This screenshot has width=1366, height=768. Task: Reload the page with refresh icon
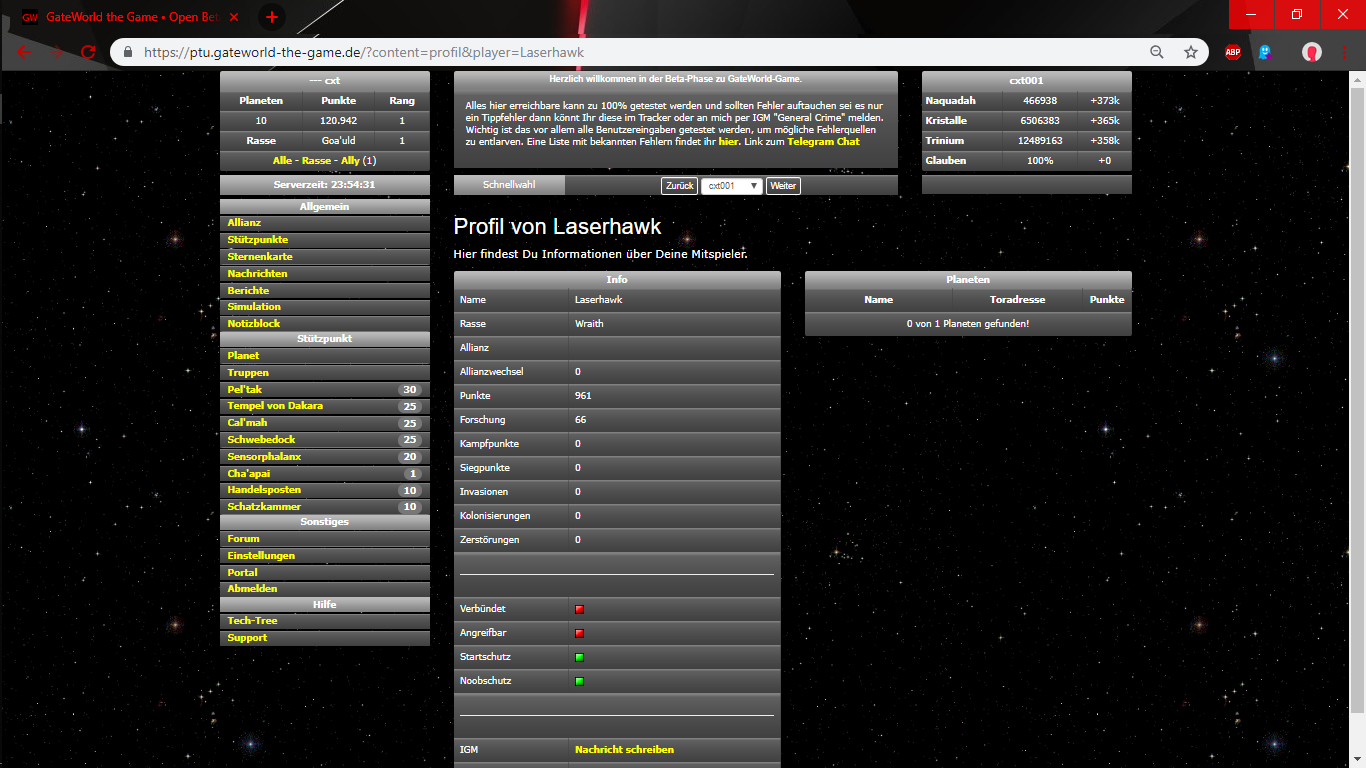[88, 52]
